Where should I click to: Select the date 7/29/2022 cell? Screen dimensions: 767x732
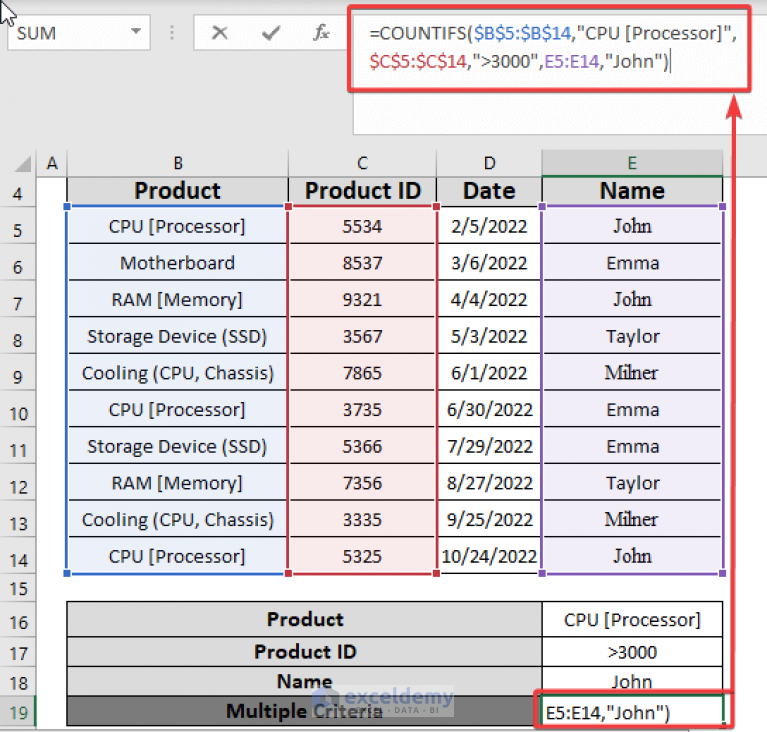pos(489,446)
